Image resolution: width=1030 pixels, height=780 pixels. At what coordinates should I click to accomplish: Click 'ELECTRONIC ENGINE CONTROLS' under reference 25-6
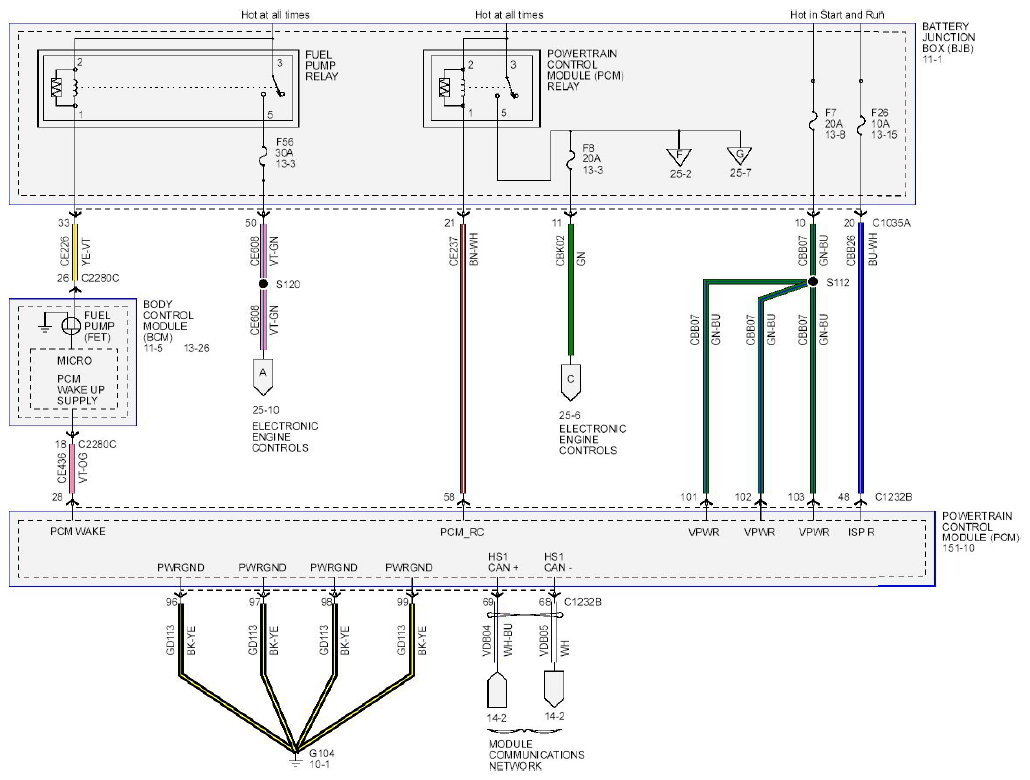point(593,440)
